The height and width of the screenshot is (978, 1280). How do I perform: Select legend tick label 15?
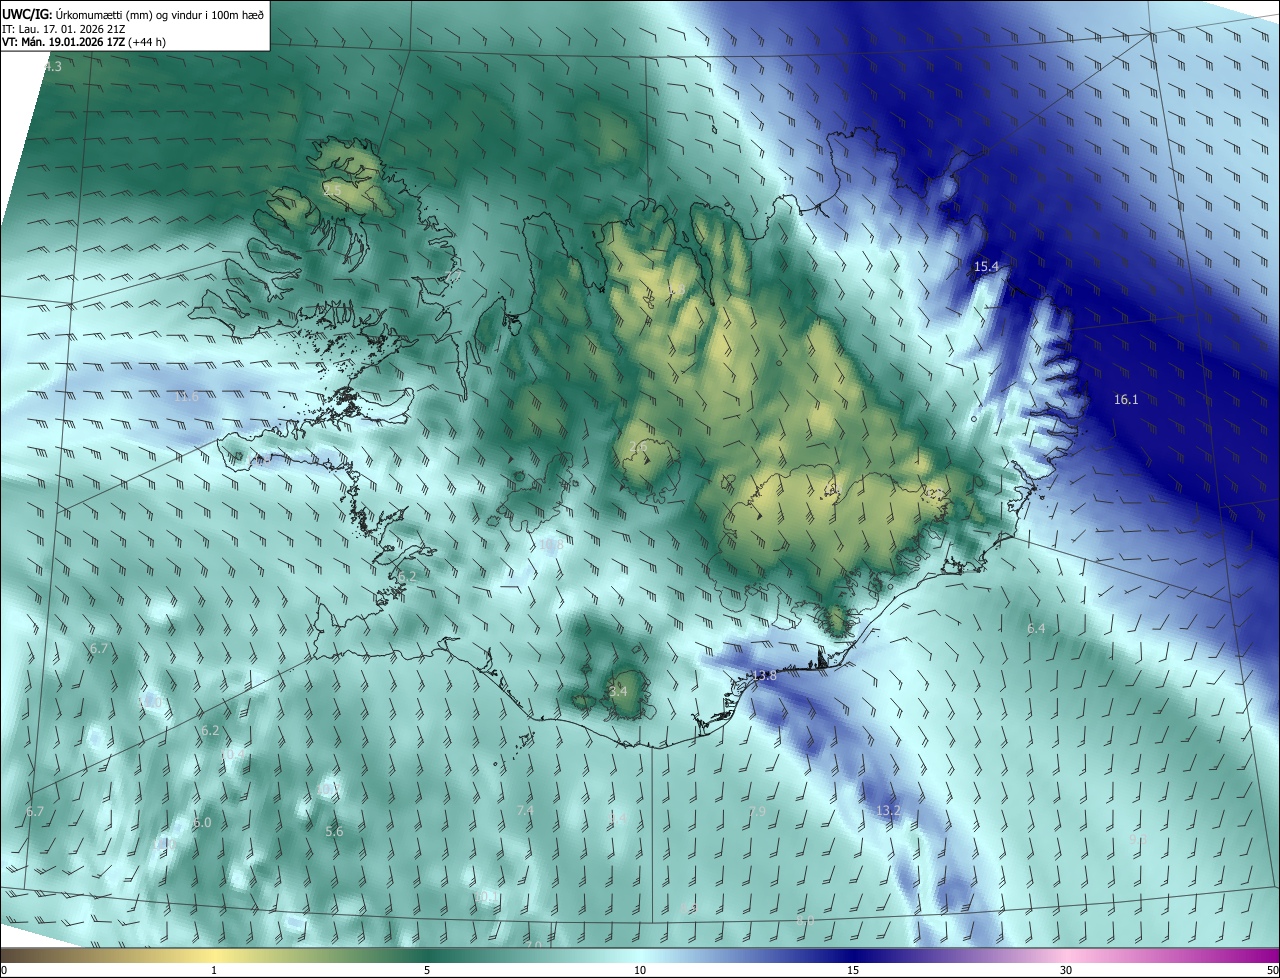coord(853,970)
